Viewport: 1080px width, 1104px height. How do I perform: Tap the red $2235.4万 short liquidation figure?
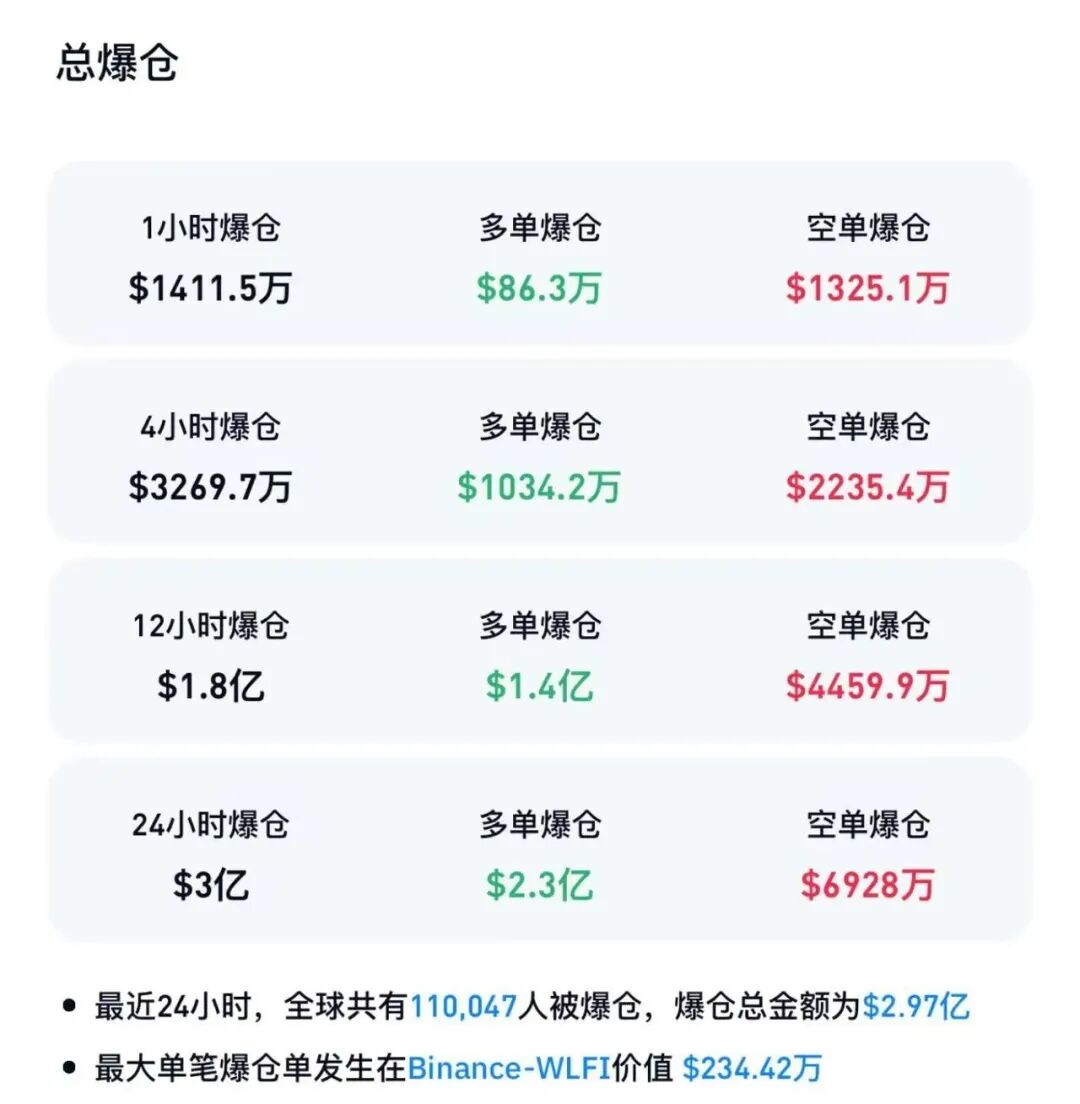pos(867,487)
